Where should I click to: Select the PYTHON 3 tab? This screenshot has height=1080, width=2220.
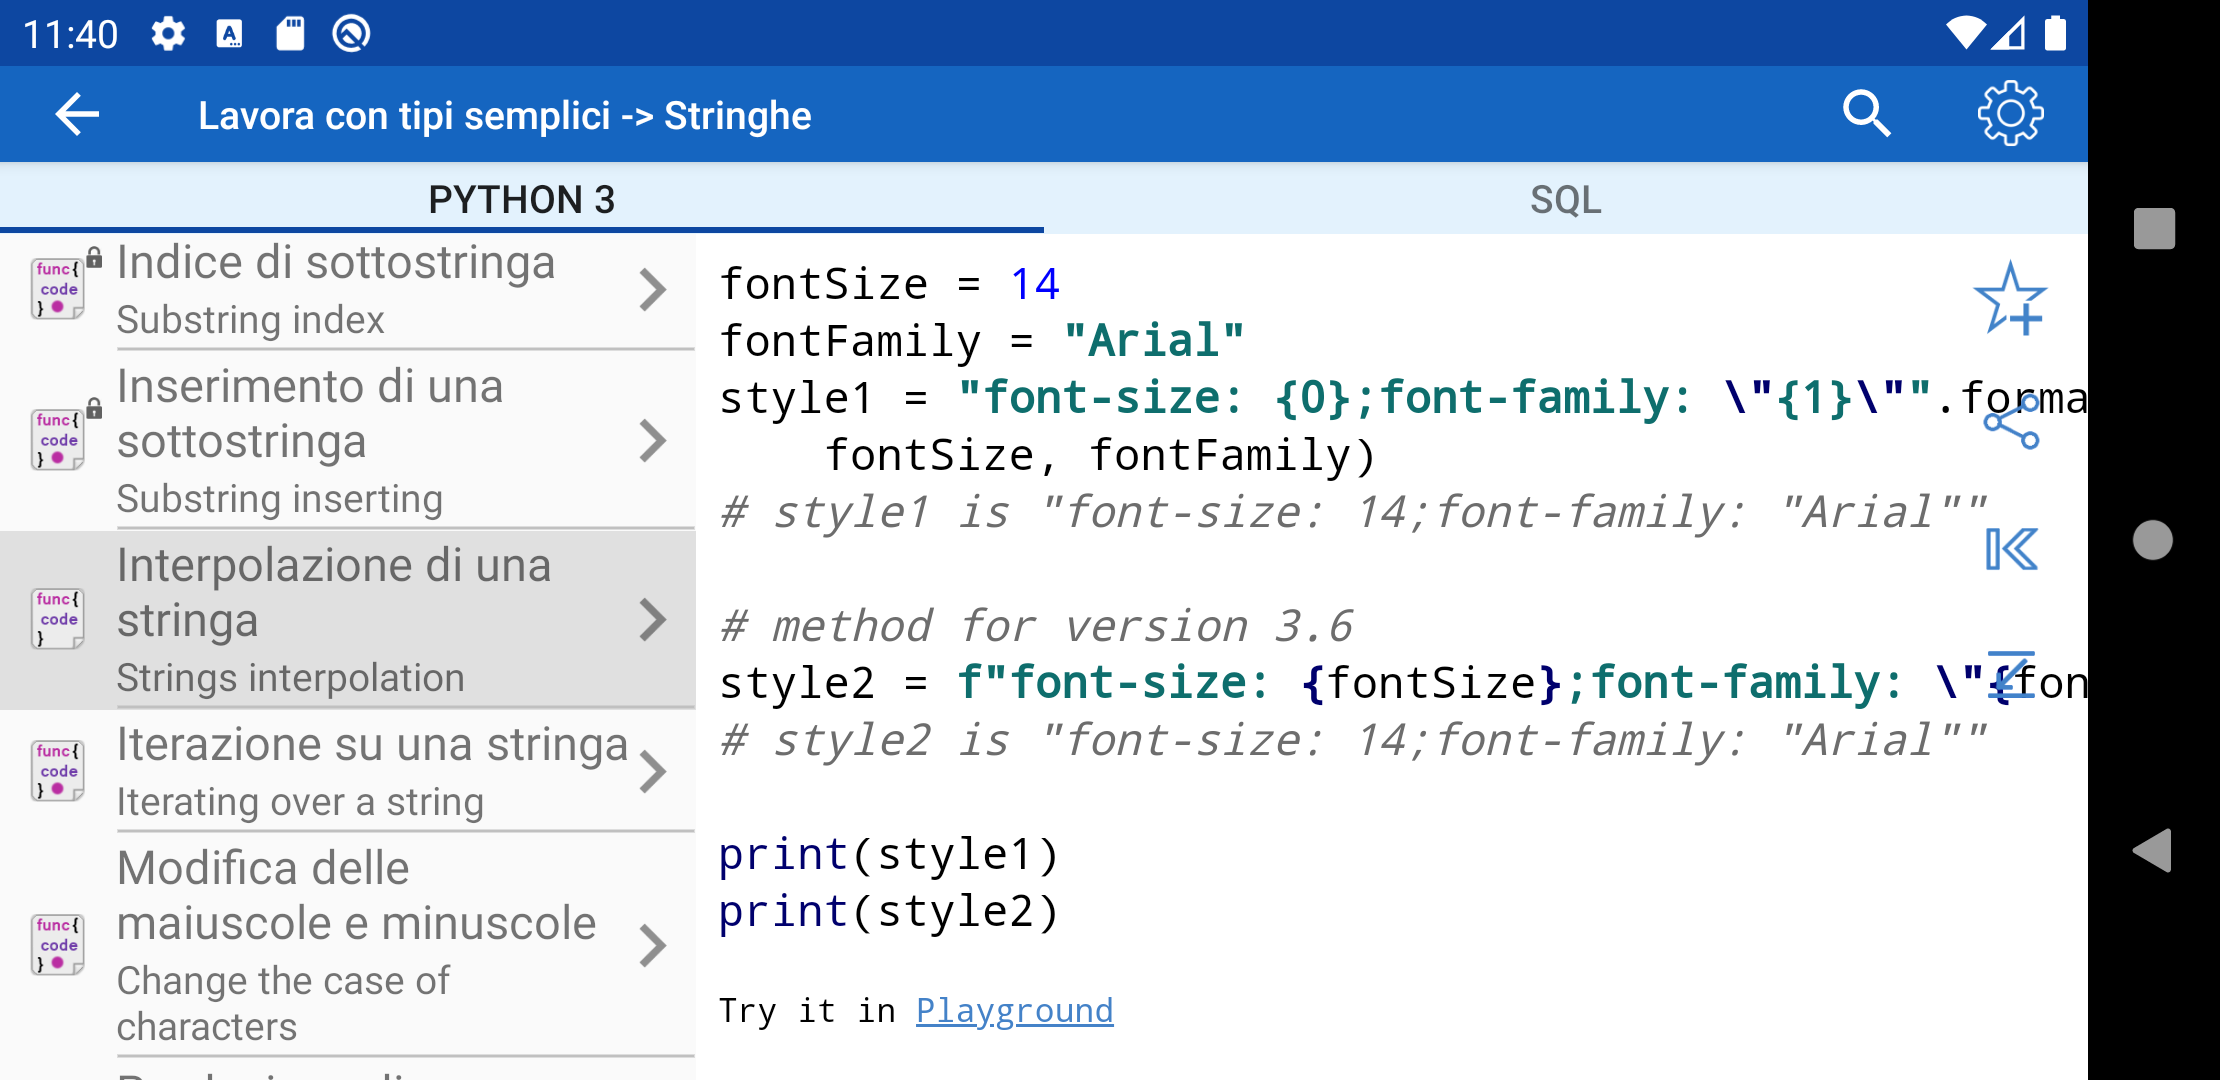(521, 199)
